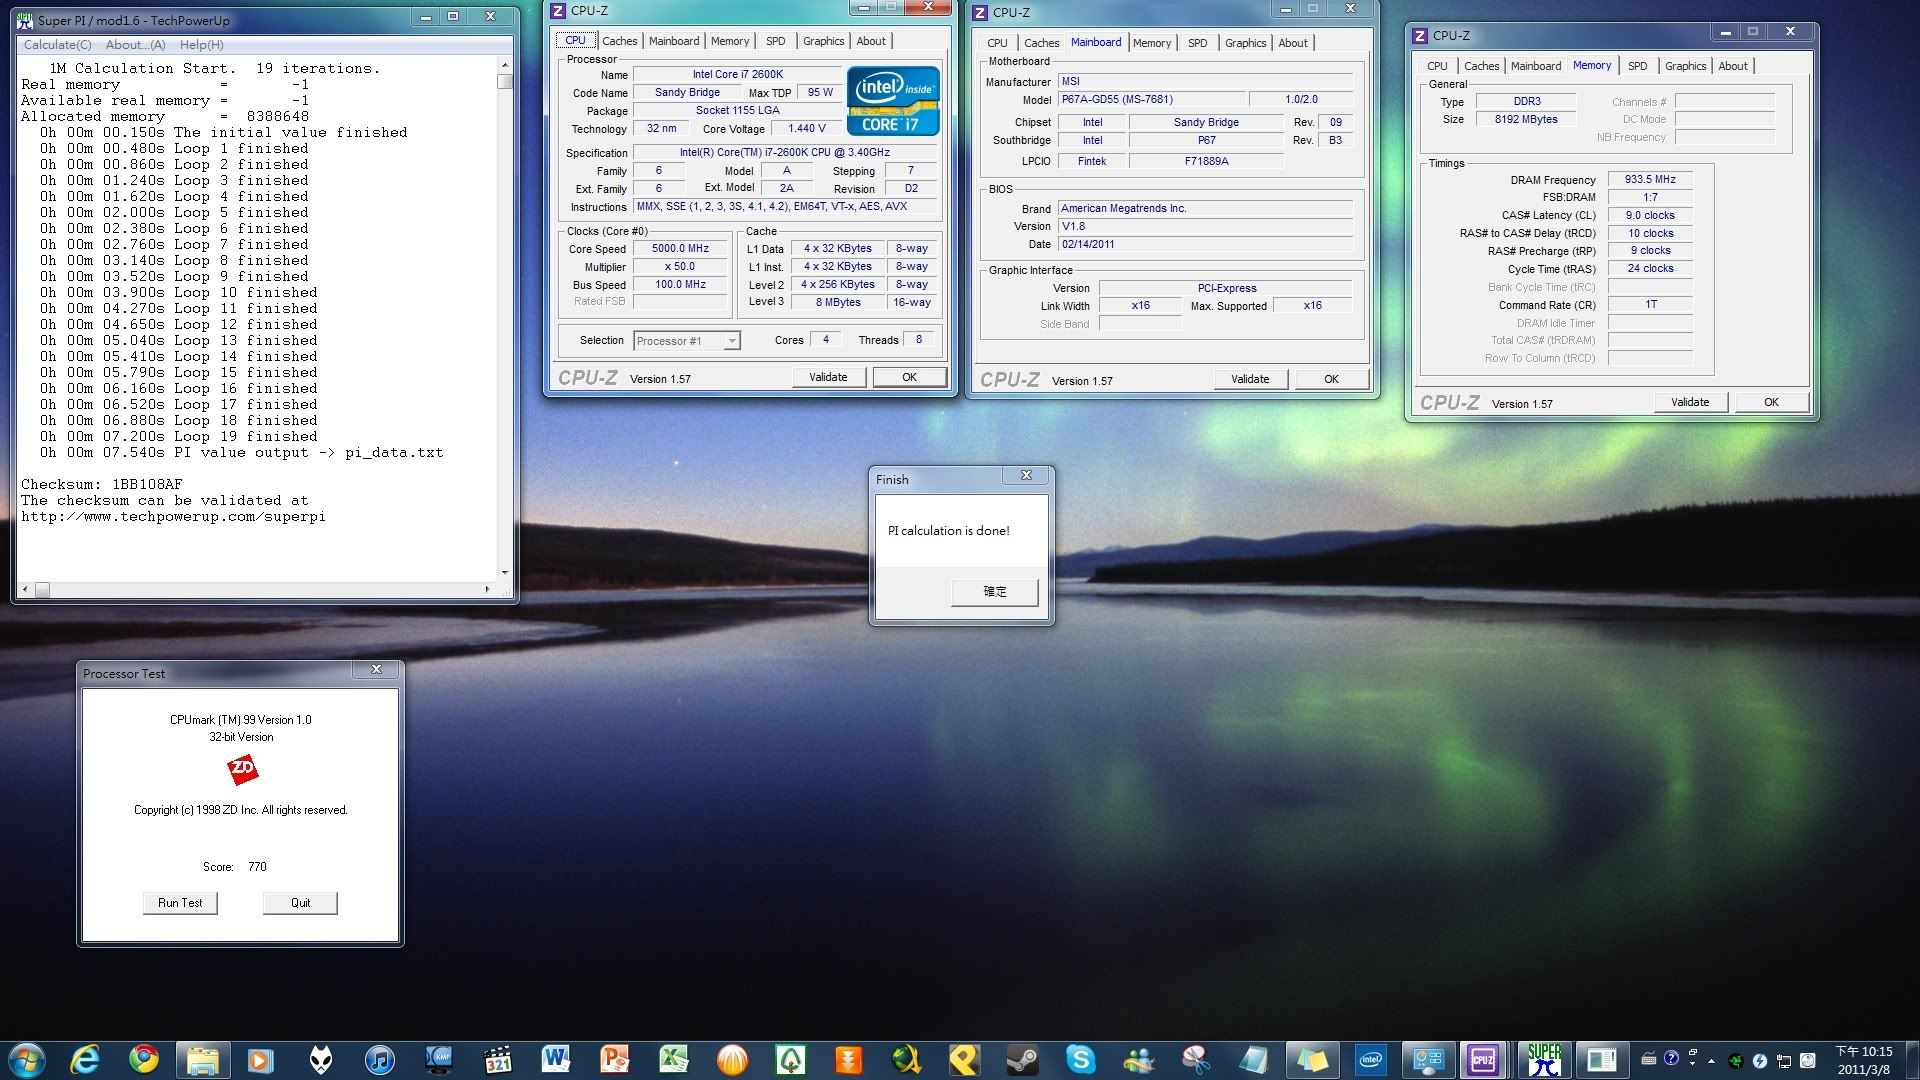Show hidden system tray icons arrow
This screenshot has width=1920, height=1080.
coord(1712,1061)
